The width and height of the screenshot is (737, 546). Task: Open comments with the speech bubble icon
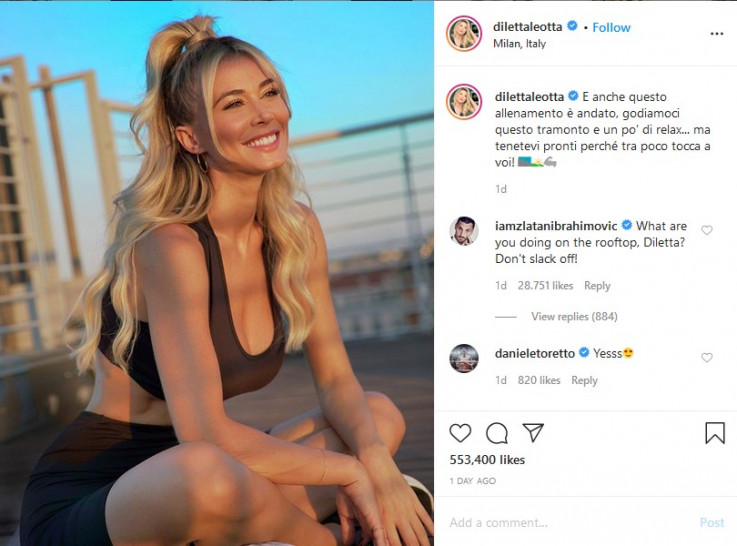[497, 433]
